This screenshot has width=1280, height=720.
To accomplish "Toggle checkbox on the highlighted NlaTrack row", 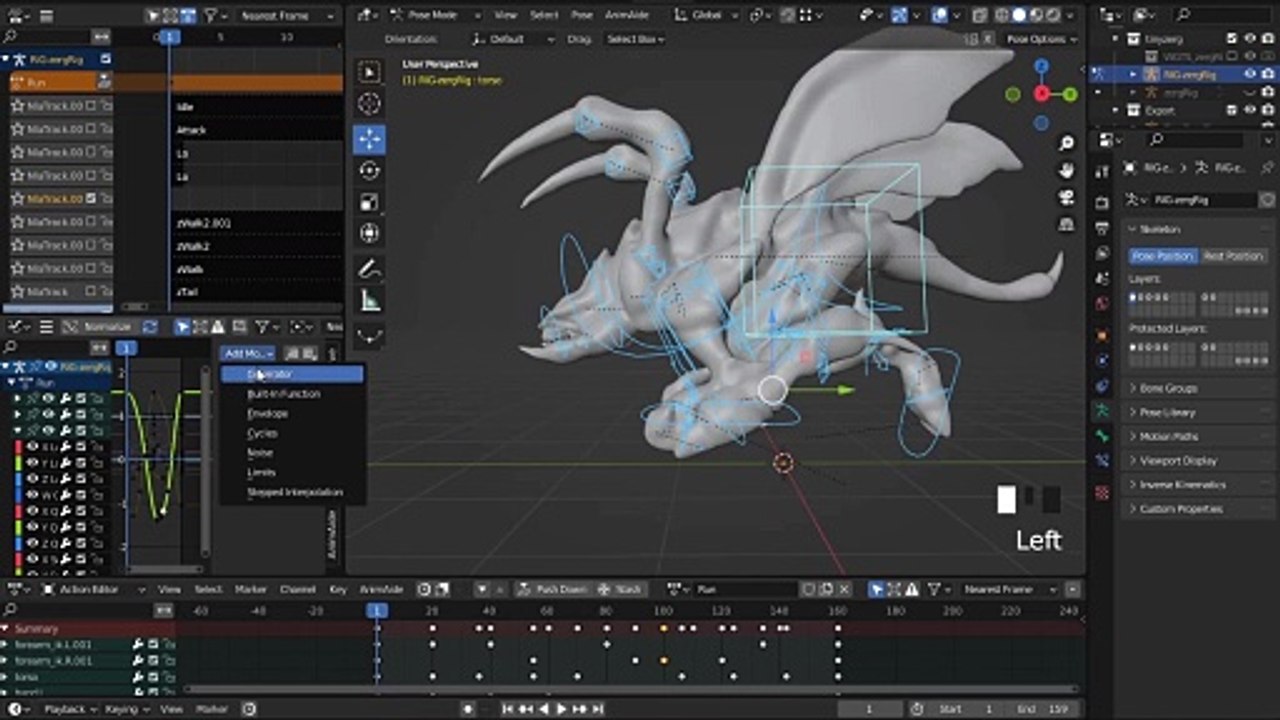I will coord(92,199).
